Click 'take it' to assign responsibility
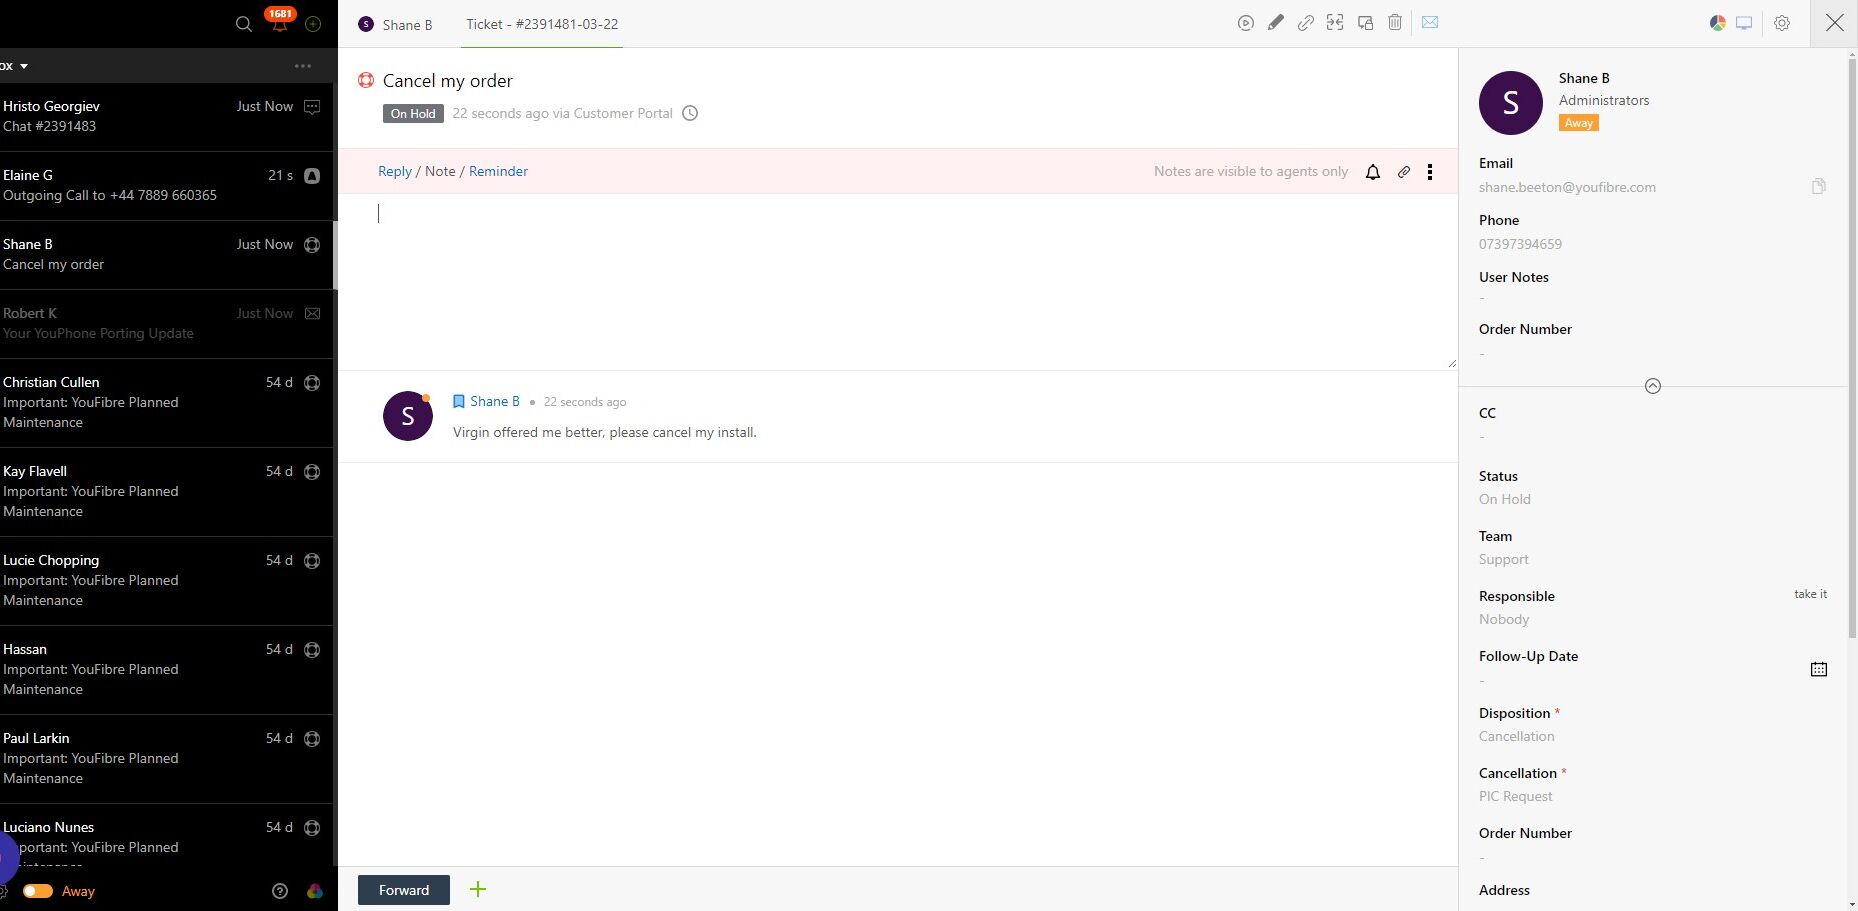The width and height of the screenshot is (1858, 911). [1809, 594]
